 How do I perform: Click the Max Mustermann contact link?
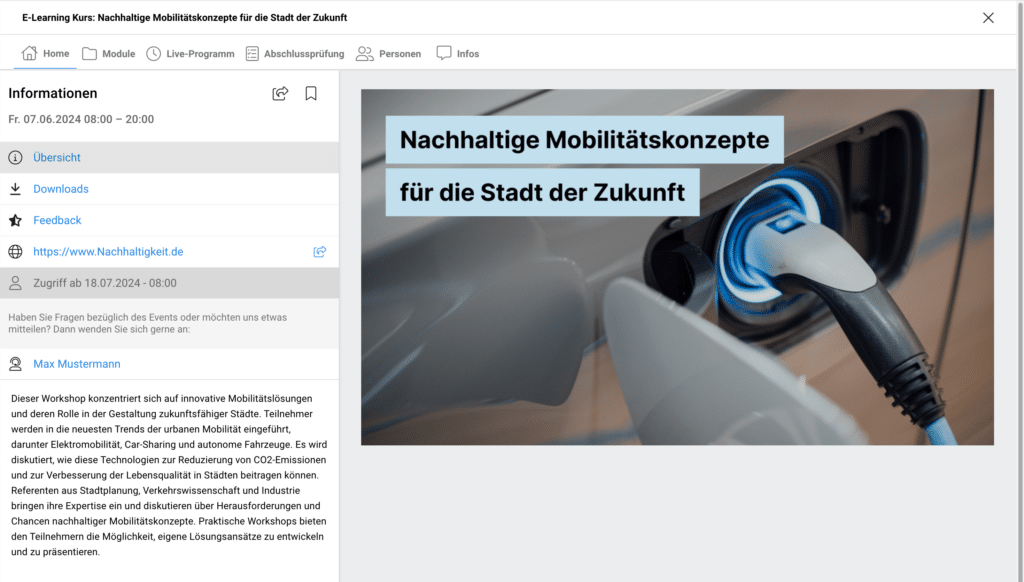click(77, 364)
